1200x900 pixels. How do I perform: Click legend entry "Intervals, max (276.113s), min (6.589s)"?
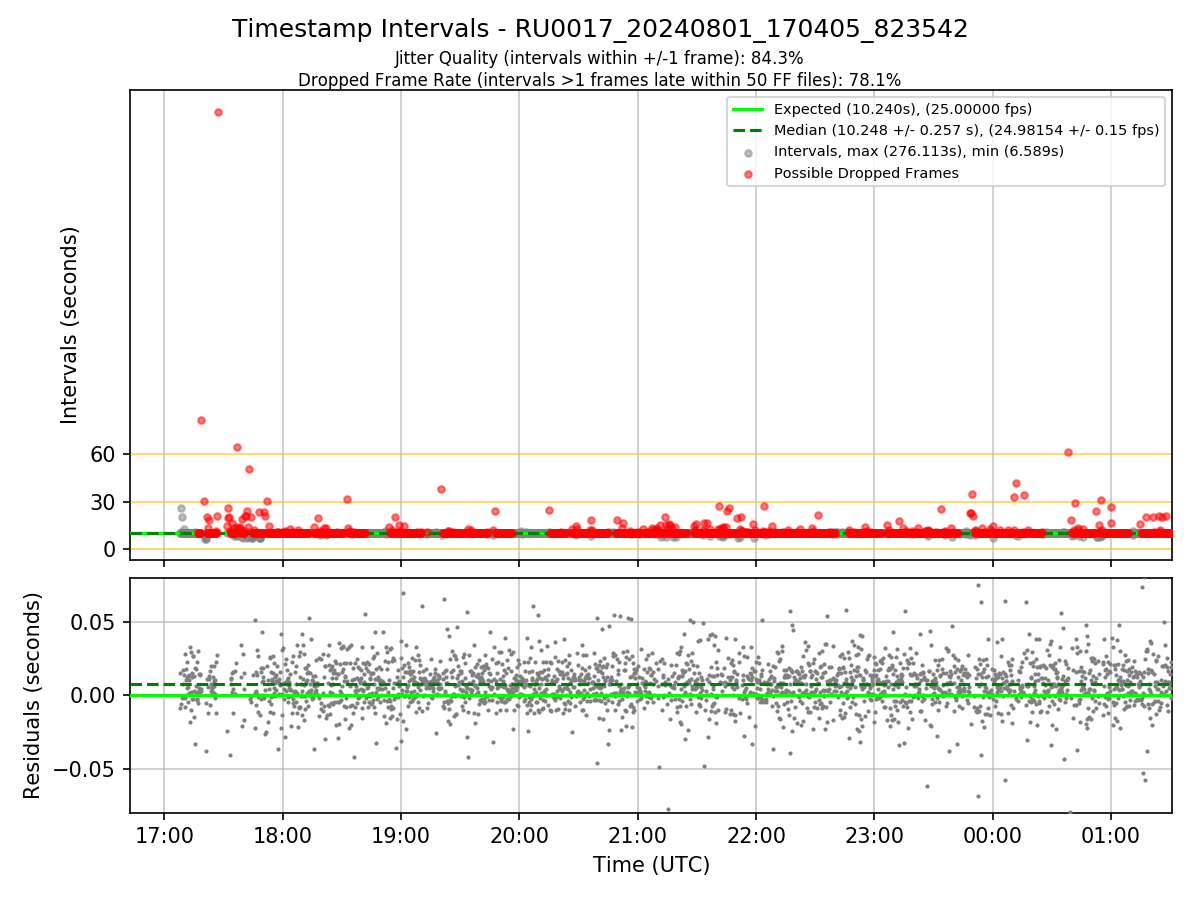919,151
